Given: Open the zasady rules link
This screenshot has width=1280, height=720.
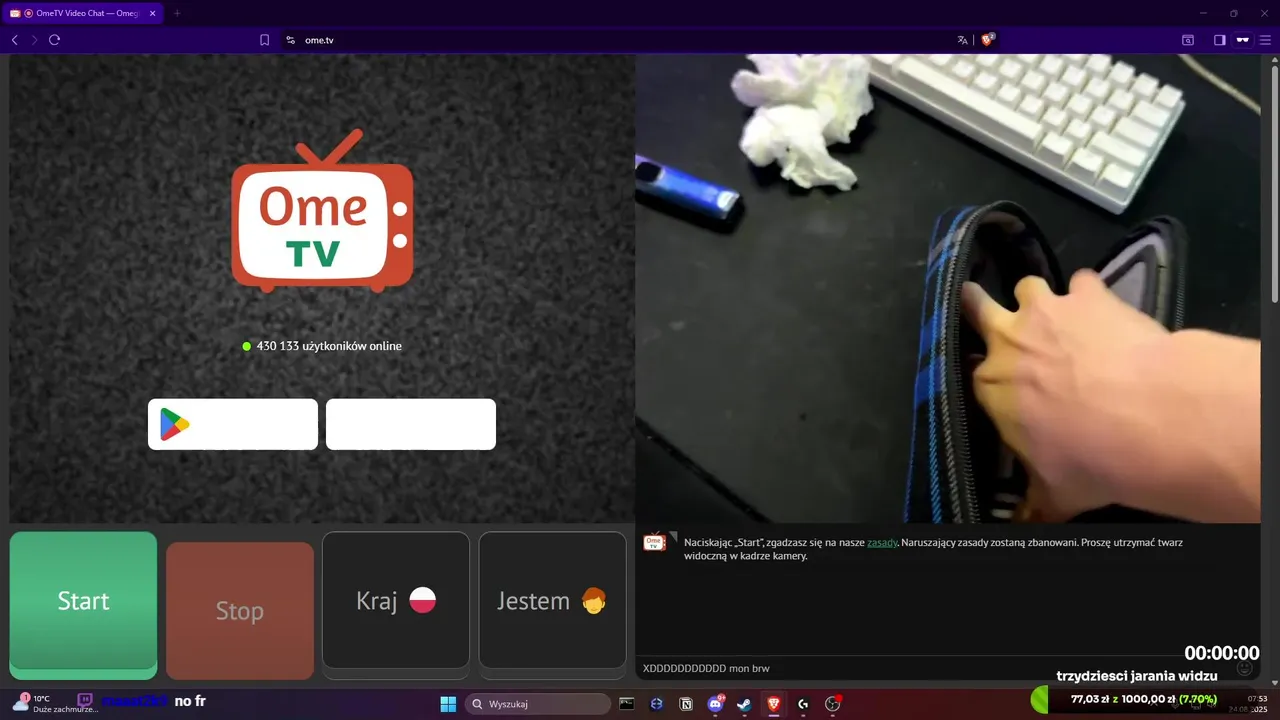Looking at the screenshot, I should [x=882, y=542].
